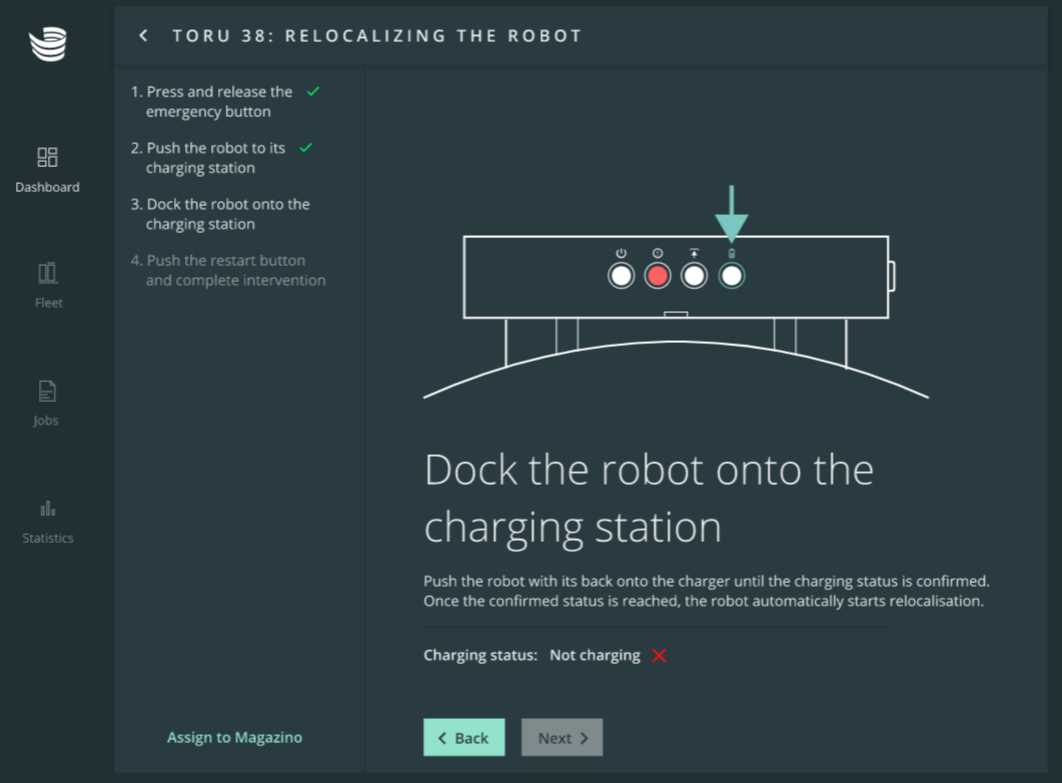Screen dimensions: 1062x783
Task: Click the power button on the robot diagram
Action: click(621, 275)
